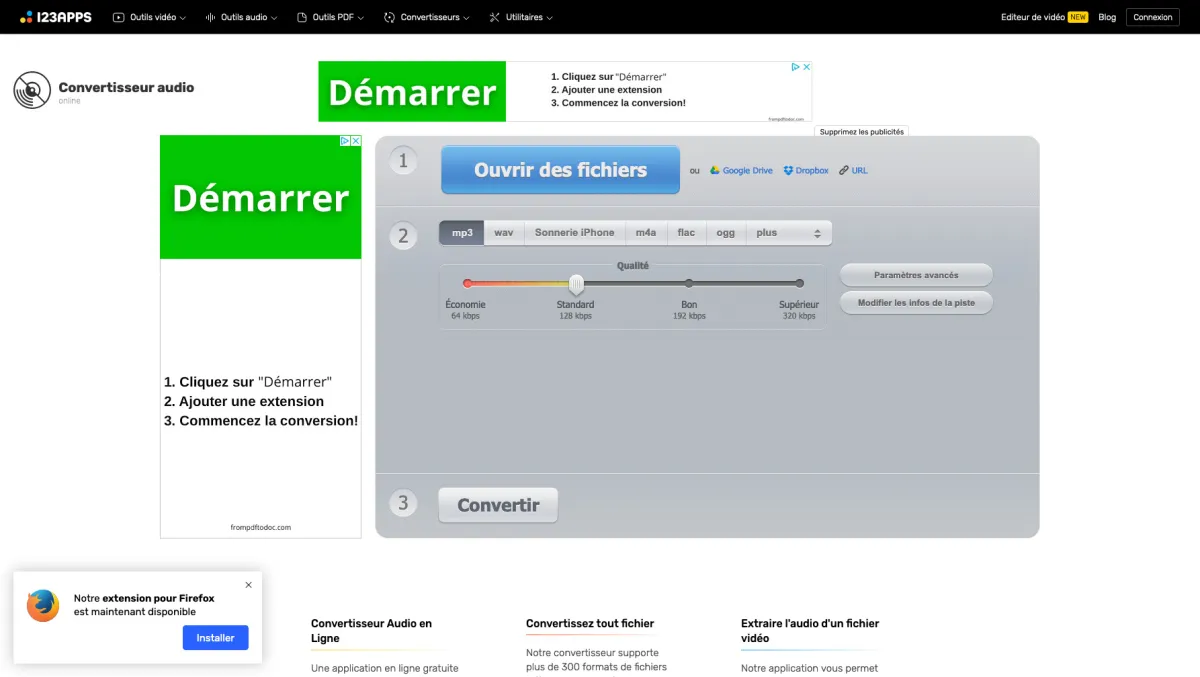Viewport: 1200px width, 677px height.
Task: Click the 'Bon' quality label
Action: click(x=689, y=305)
